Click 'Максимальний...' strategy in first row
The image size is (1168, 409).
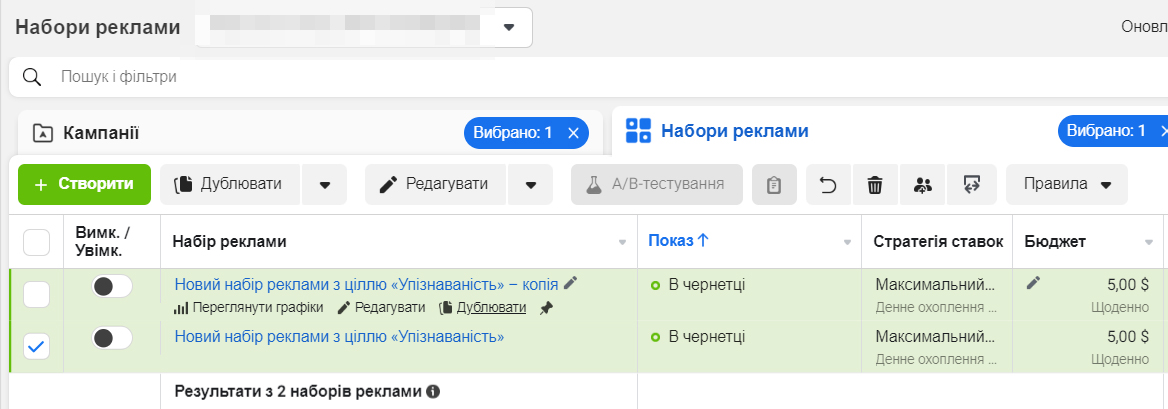tap(935, 284)
